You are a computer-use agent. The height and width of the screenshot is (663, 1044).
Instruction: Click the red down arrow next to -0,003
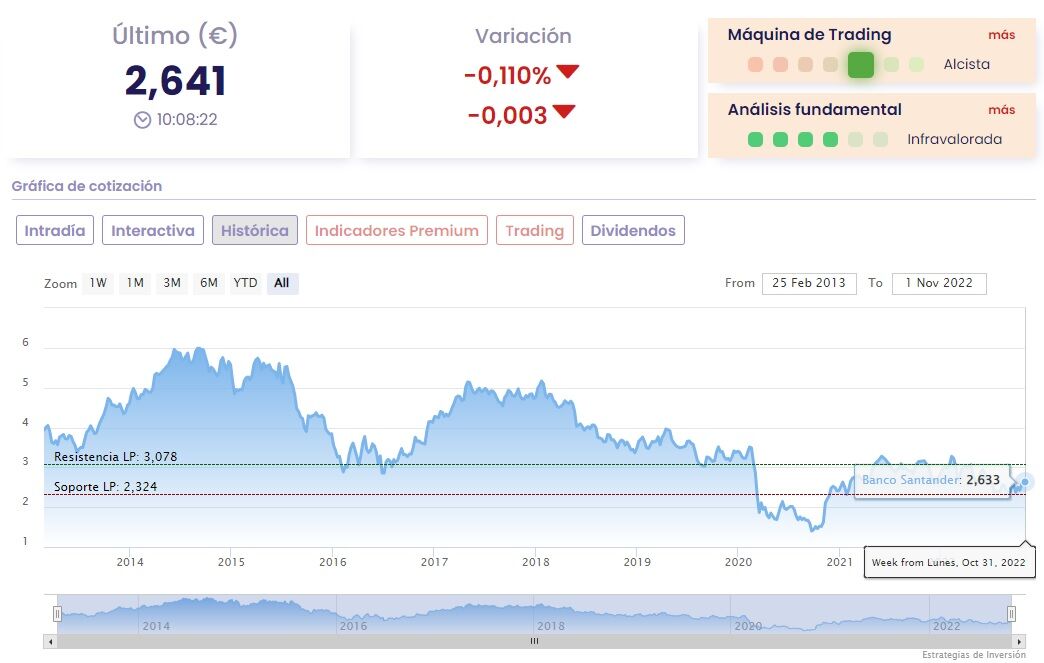click(564, 112)
